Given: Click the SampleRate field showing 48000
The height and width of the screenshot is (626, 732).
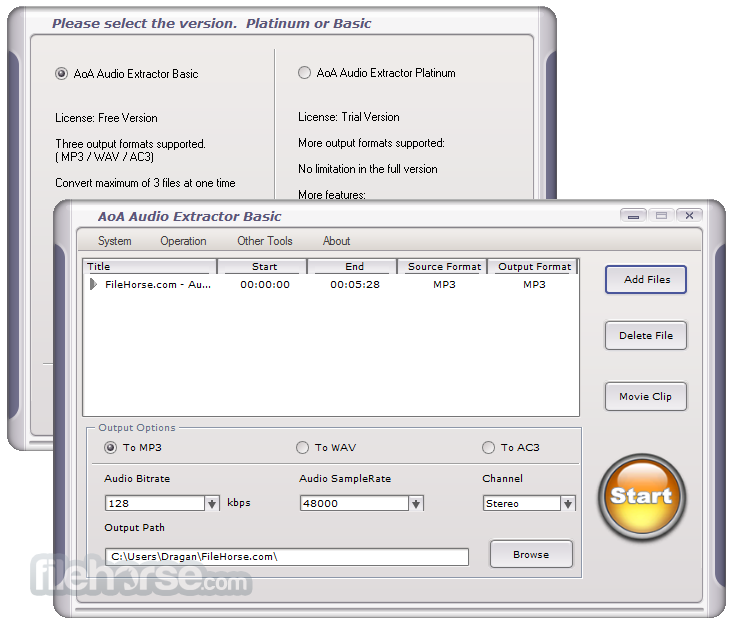Looking at the screenshot, I should pos(354,504).
